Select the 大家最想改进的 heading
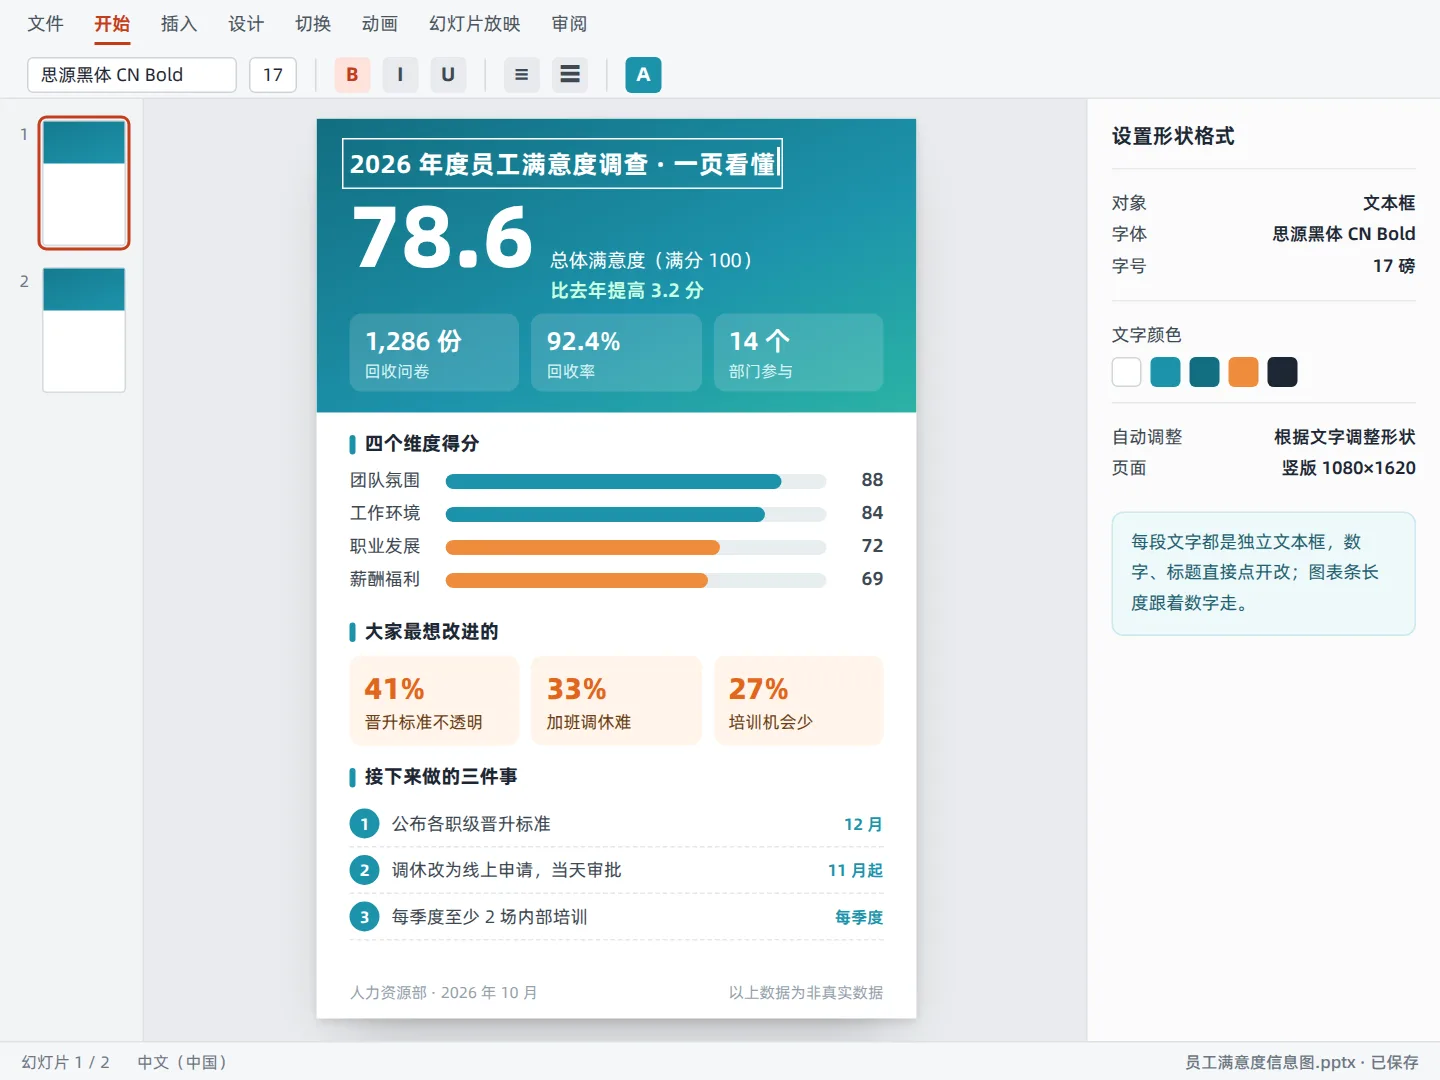Screen dimensions: 1440x1080 (431, 631)
